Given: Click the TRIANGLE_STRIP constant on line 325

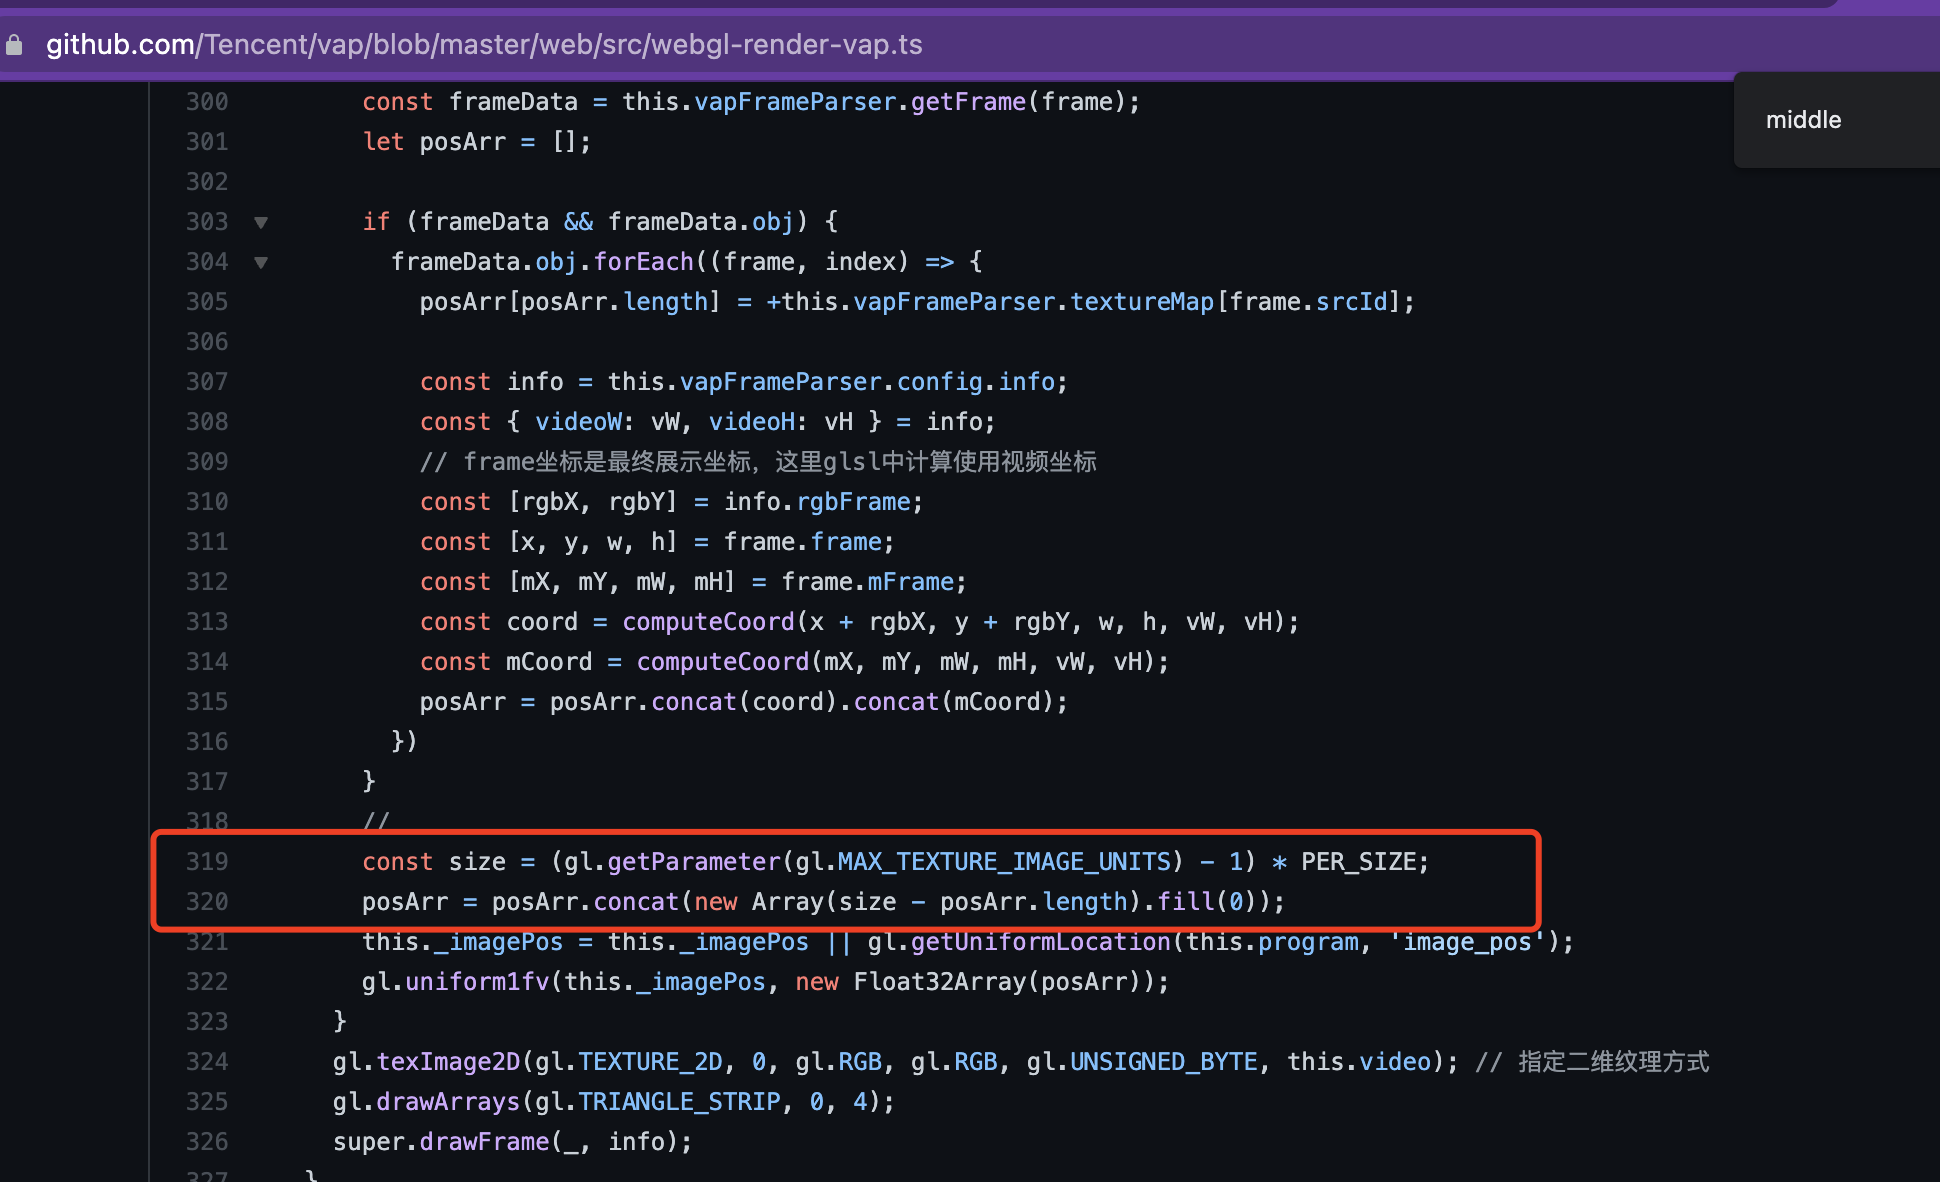Looking at the screenshot, I should [x=679, y=1101].
